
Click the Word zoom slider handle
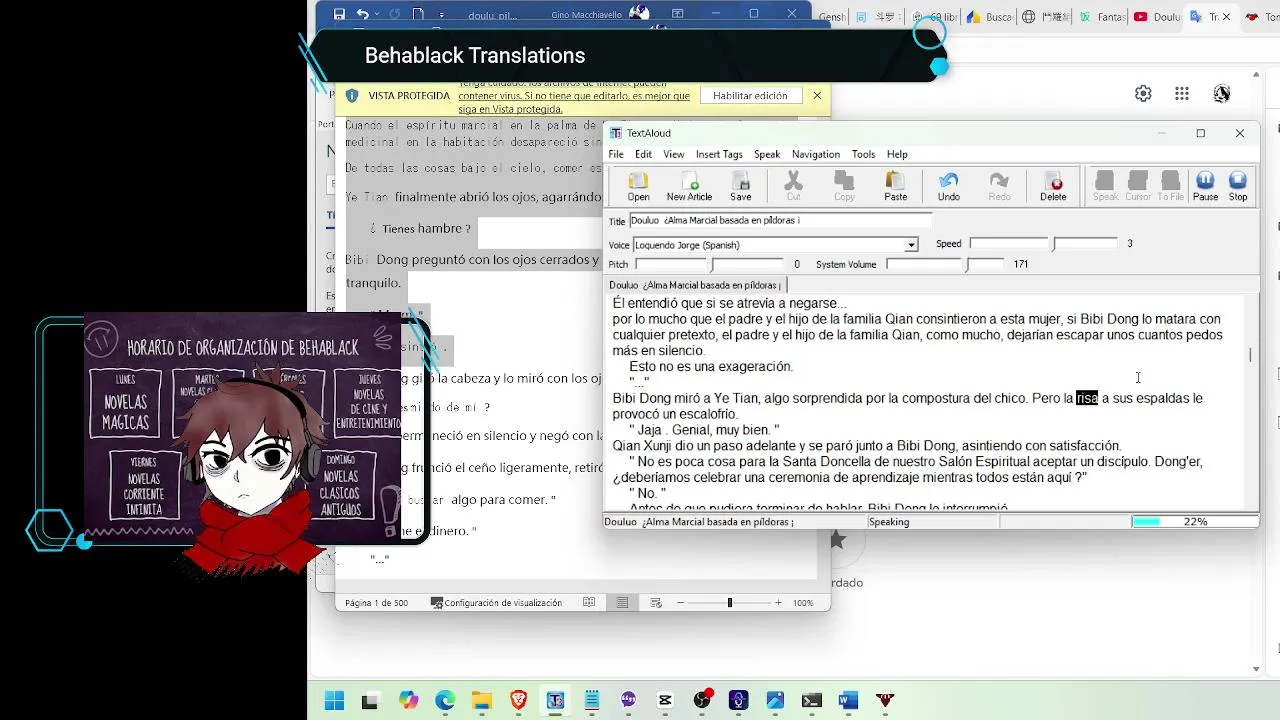coord(729,603)
